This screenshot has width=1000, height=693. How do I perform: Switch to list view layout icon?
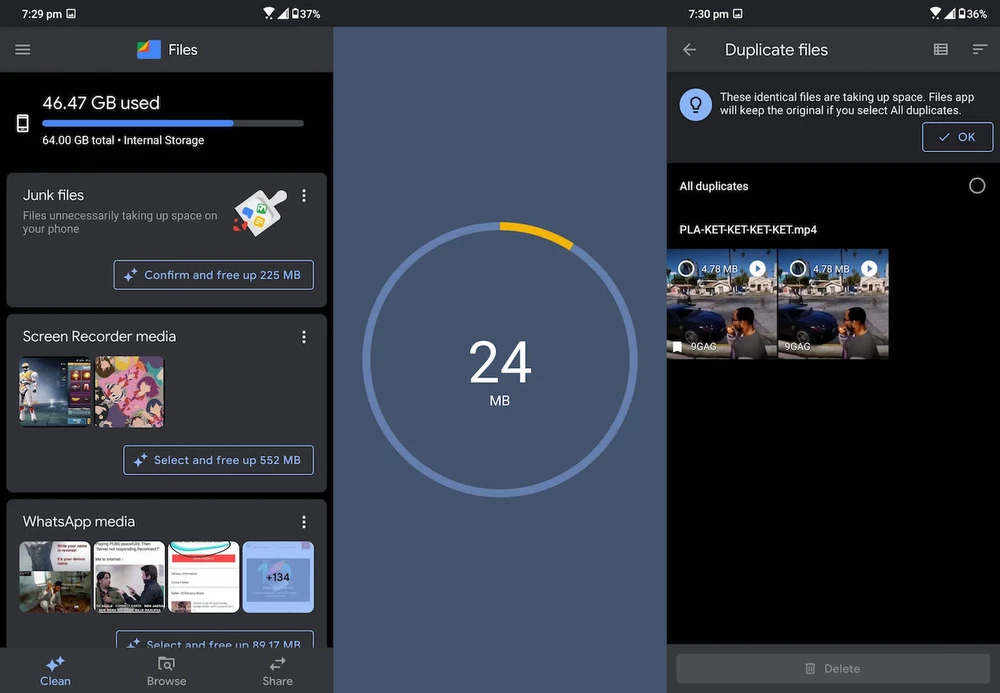(940, 50)
